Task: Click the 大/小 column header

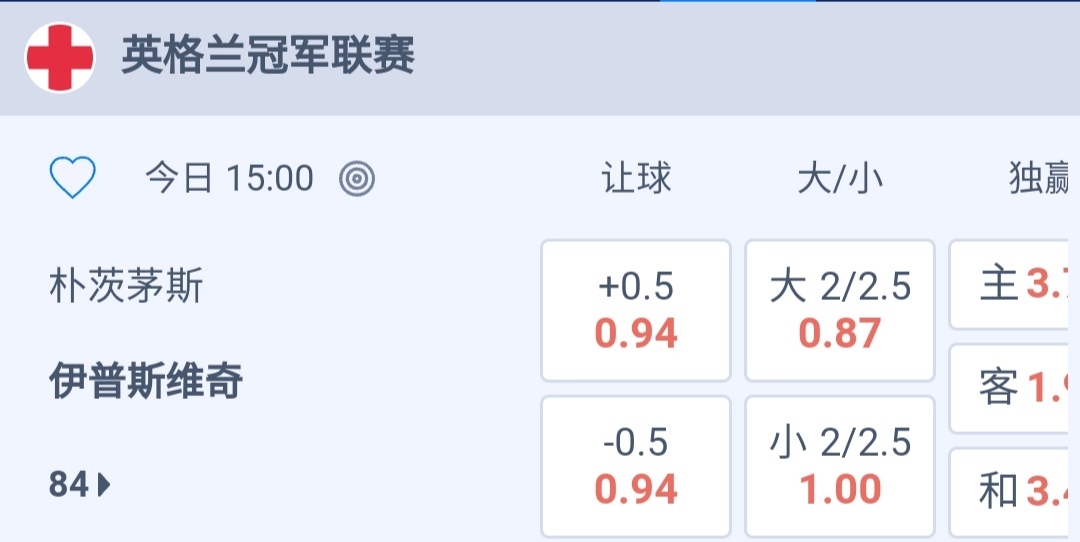Action: tap(840, 179)
